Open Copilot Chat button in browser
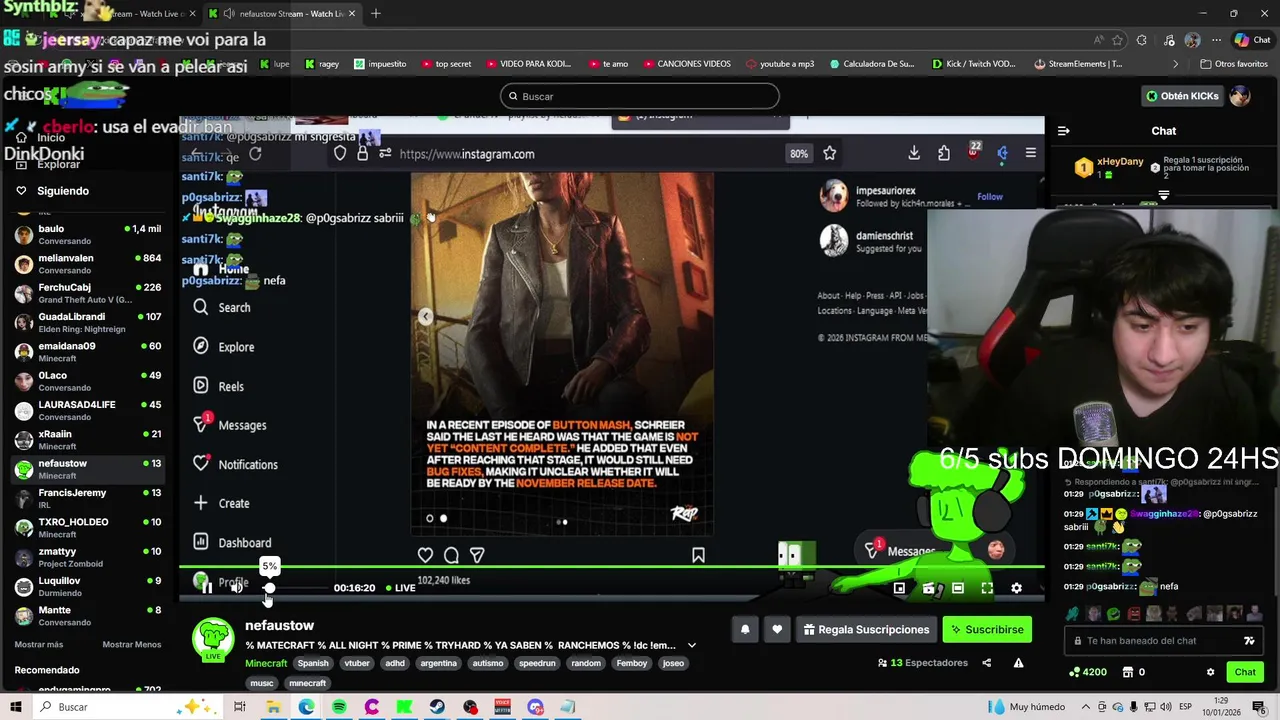 [1253, 40]
